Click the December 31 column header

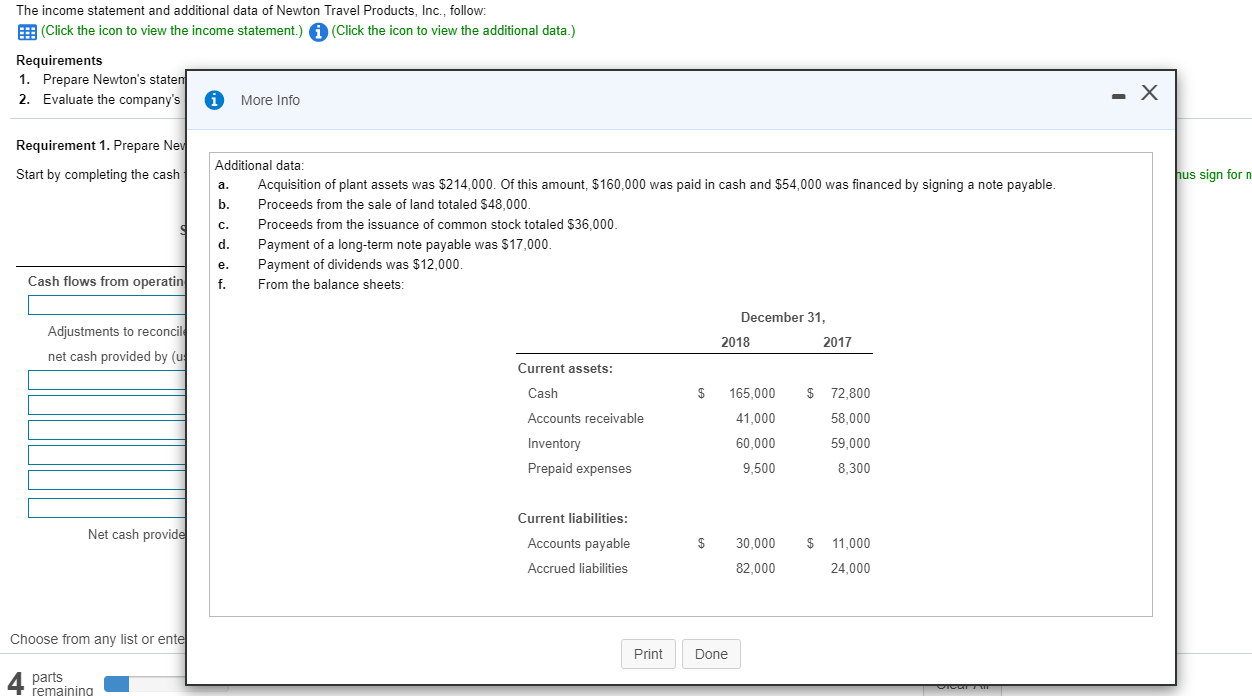(783, 318)
